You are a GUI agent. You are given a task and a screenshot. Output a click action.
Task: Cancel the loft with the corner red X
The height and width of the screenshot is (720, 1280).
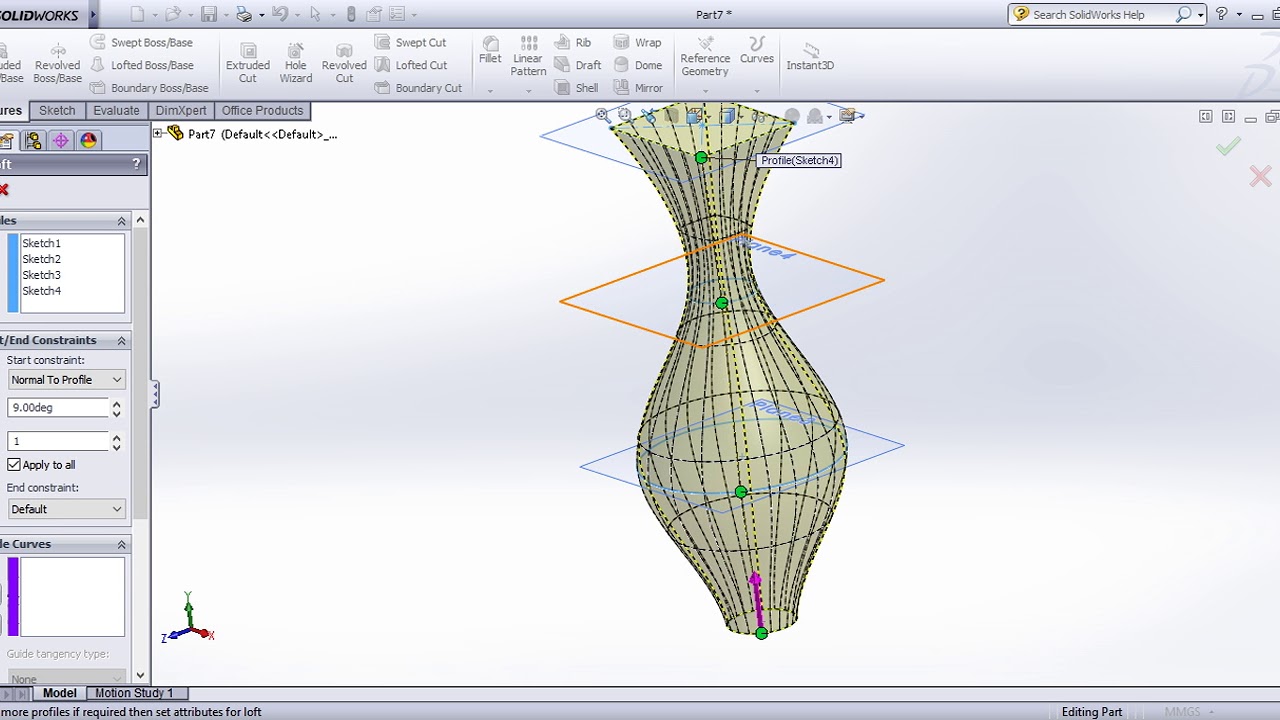[x=1260, y=177]
